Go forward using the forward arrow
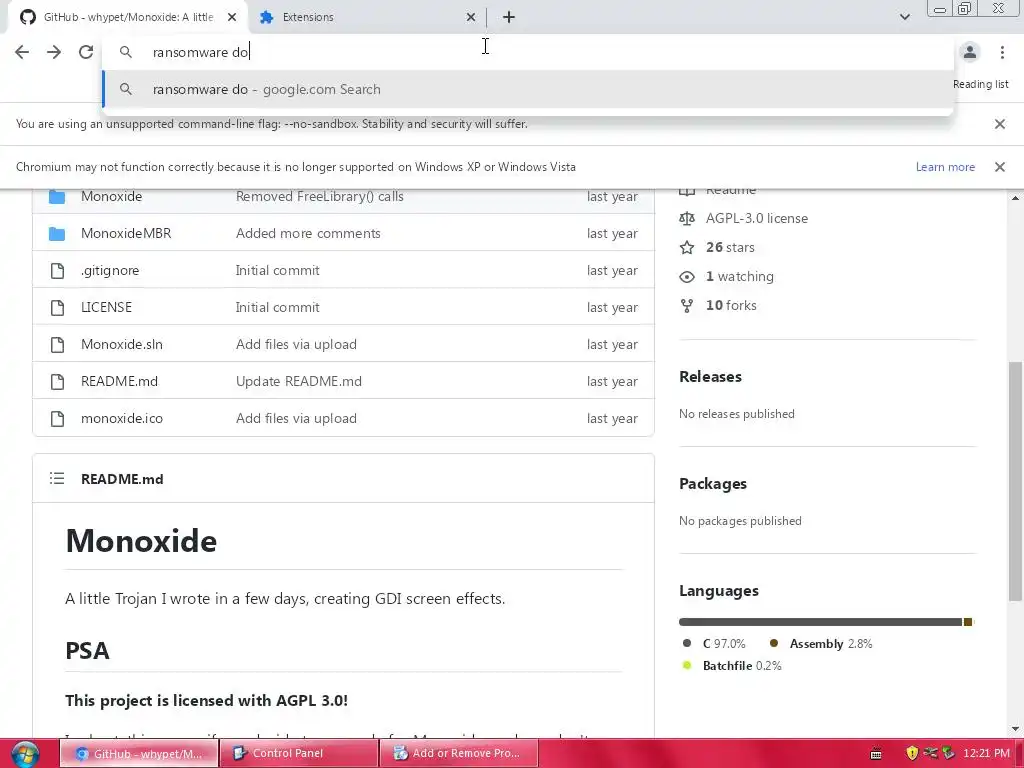The width and height of the screenshot is (1024, 768). coord(54,52)
